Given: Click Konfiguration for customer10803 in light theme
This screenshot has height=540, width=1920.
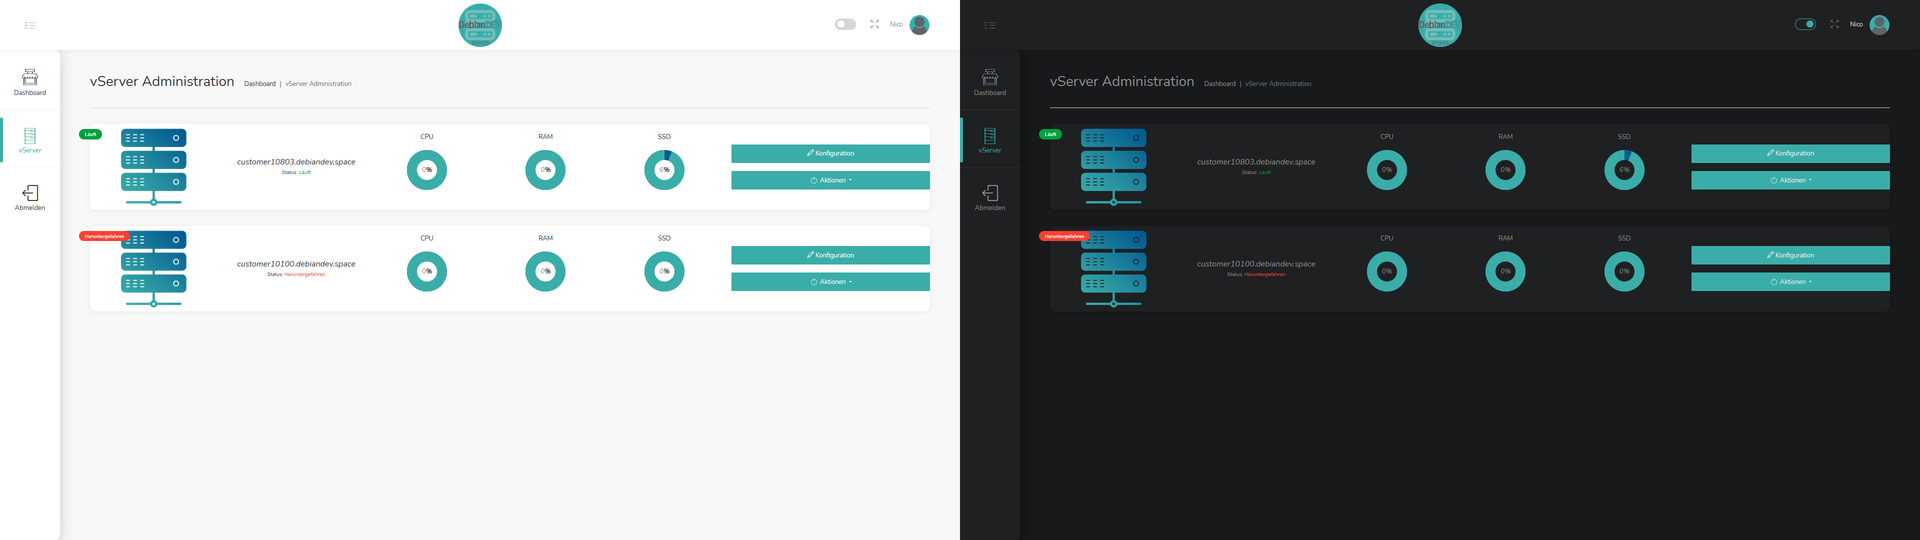Looking at the screenshot, I should pos(830,153).
